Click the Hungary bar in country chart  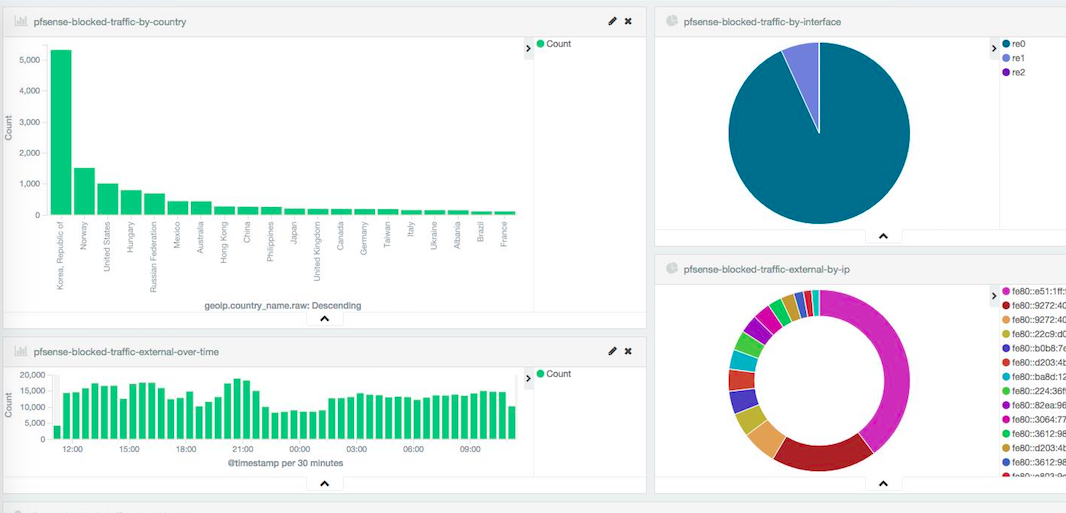click(131, 202)
